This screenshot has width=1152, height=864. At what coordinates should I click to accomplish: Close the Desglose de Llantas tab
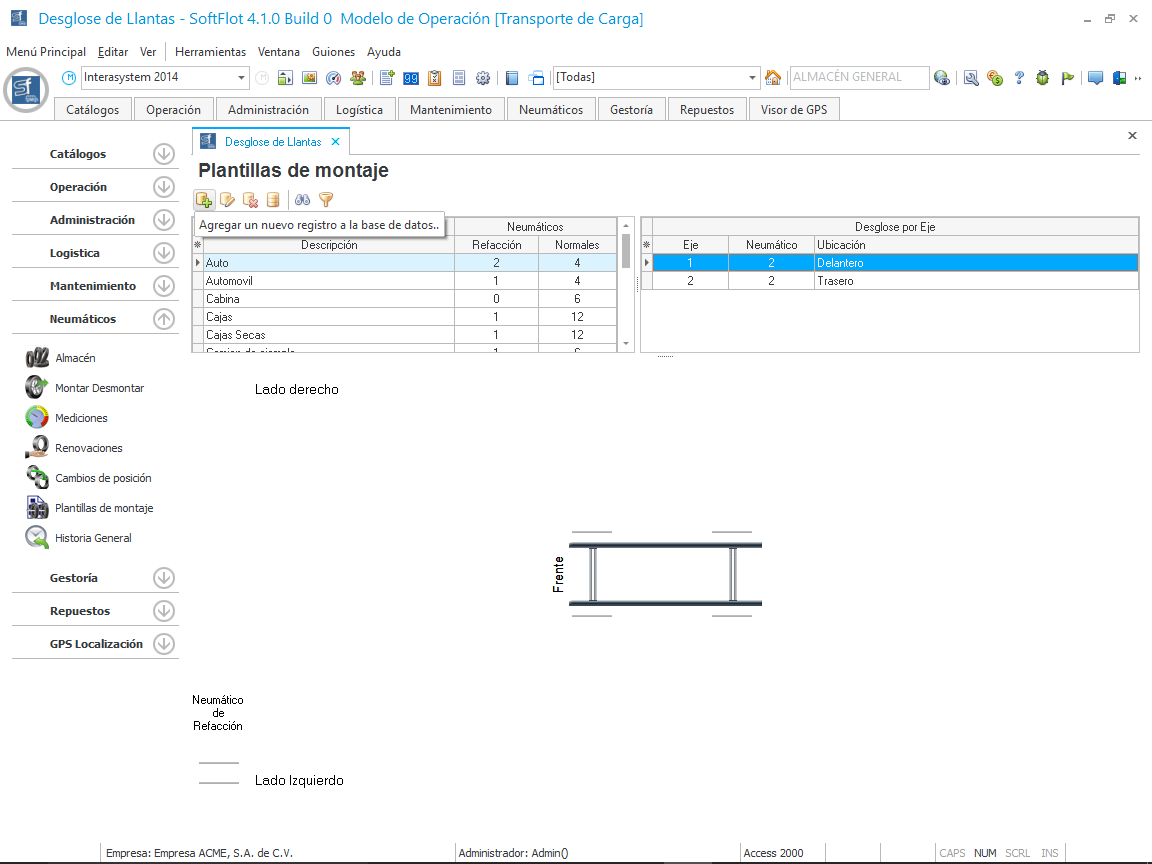(x=336, y=142)
